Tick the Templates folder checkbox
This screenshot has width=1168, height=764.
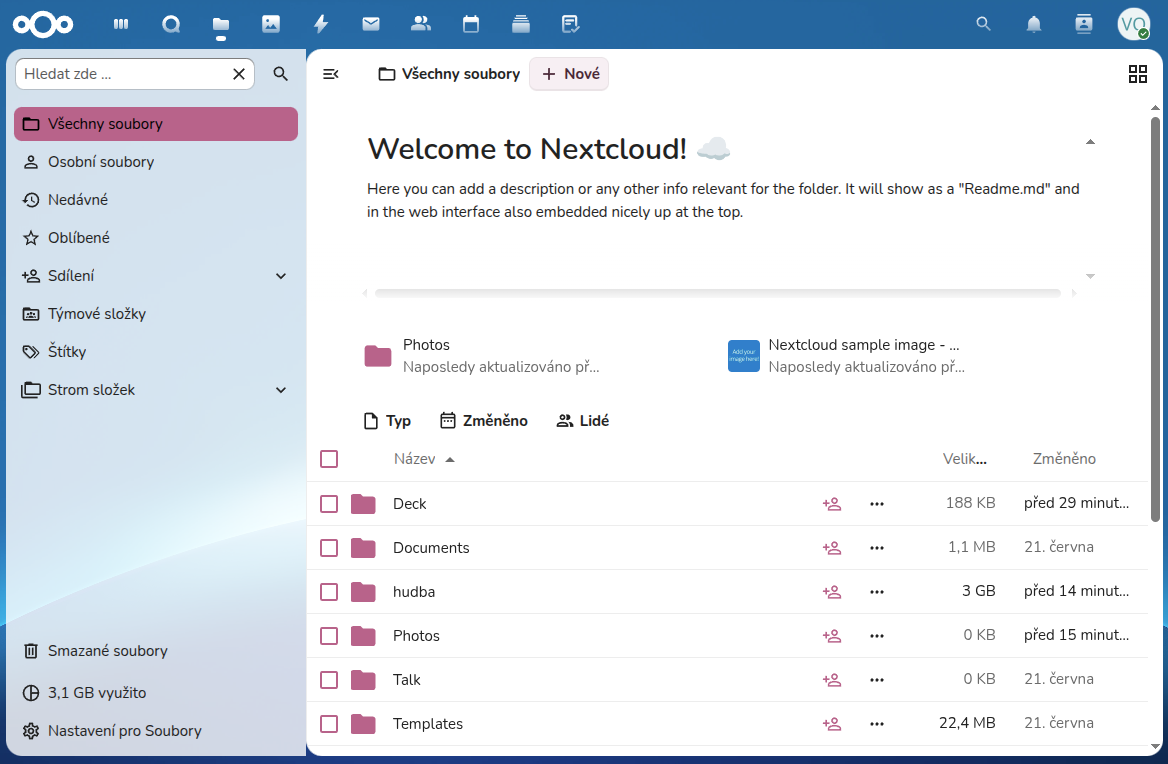[x=329, y=724]
